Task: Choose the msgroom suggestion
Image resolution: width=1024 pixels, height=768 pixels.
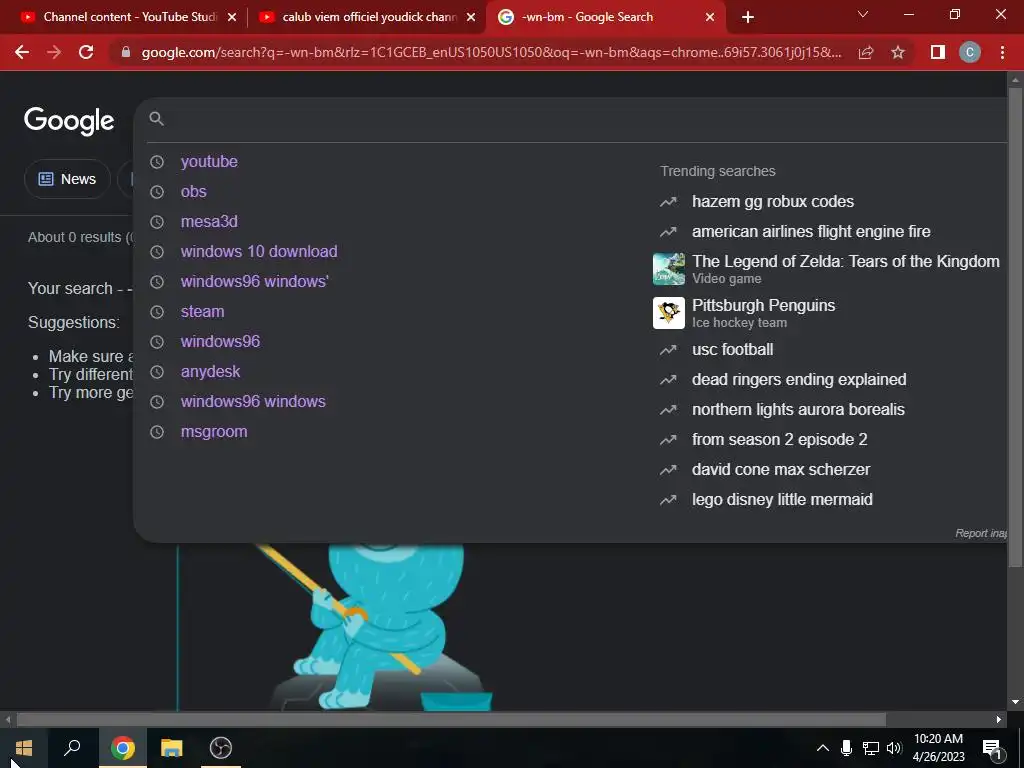Action: tap(214, 432)
